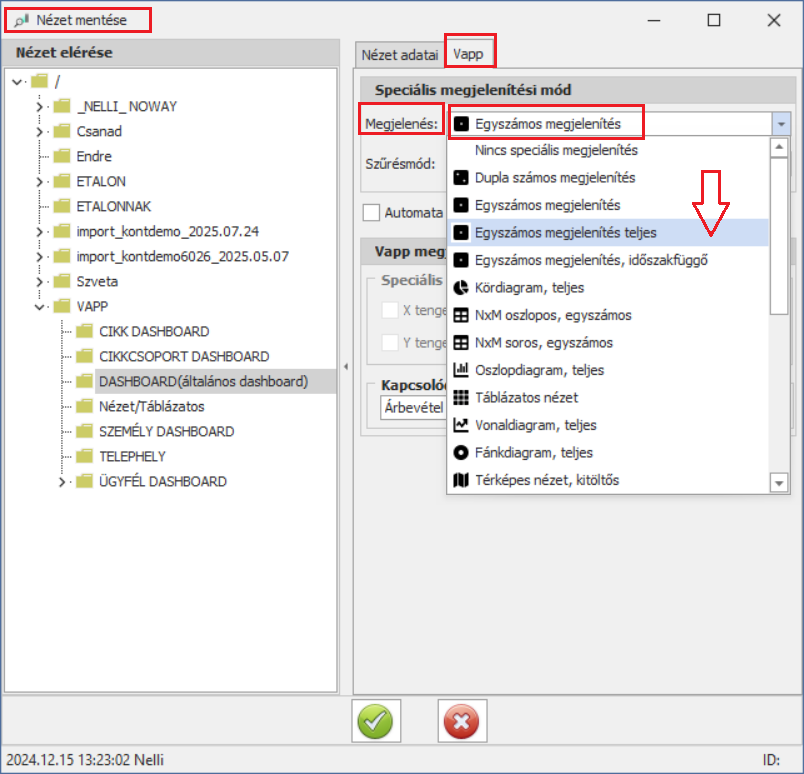
Task: Switch to the Nézet adatai tab
Action: click(x=400, y=54)
